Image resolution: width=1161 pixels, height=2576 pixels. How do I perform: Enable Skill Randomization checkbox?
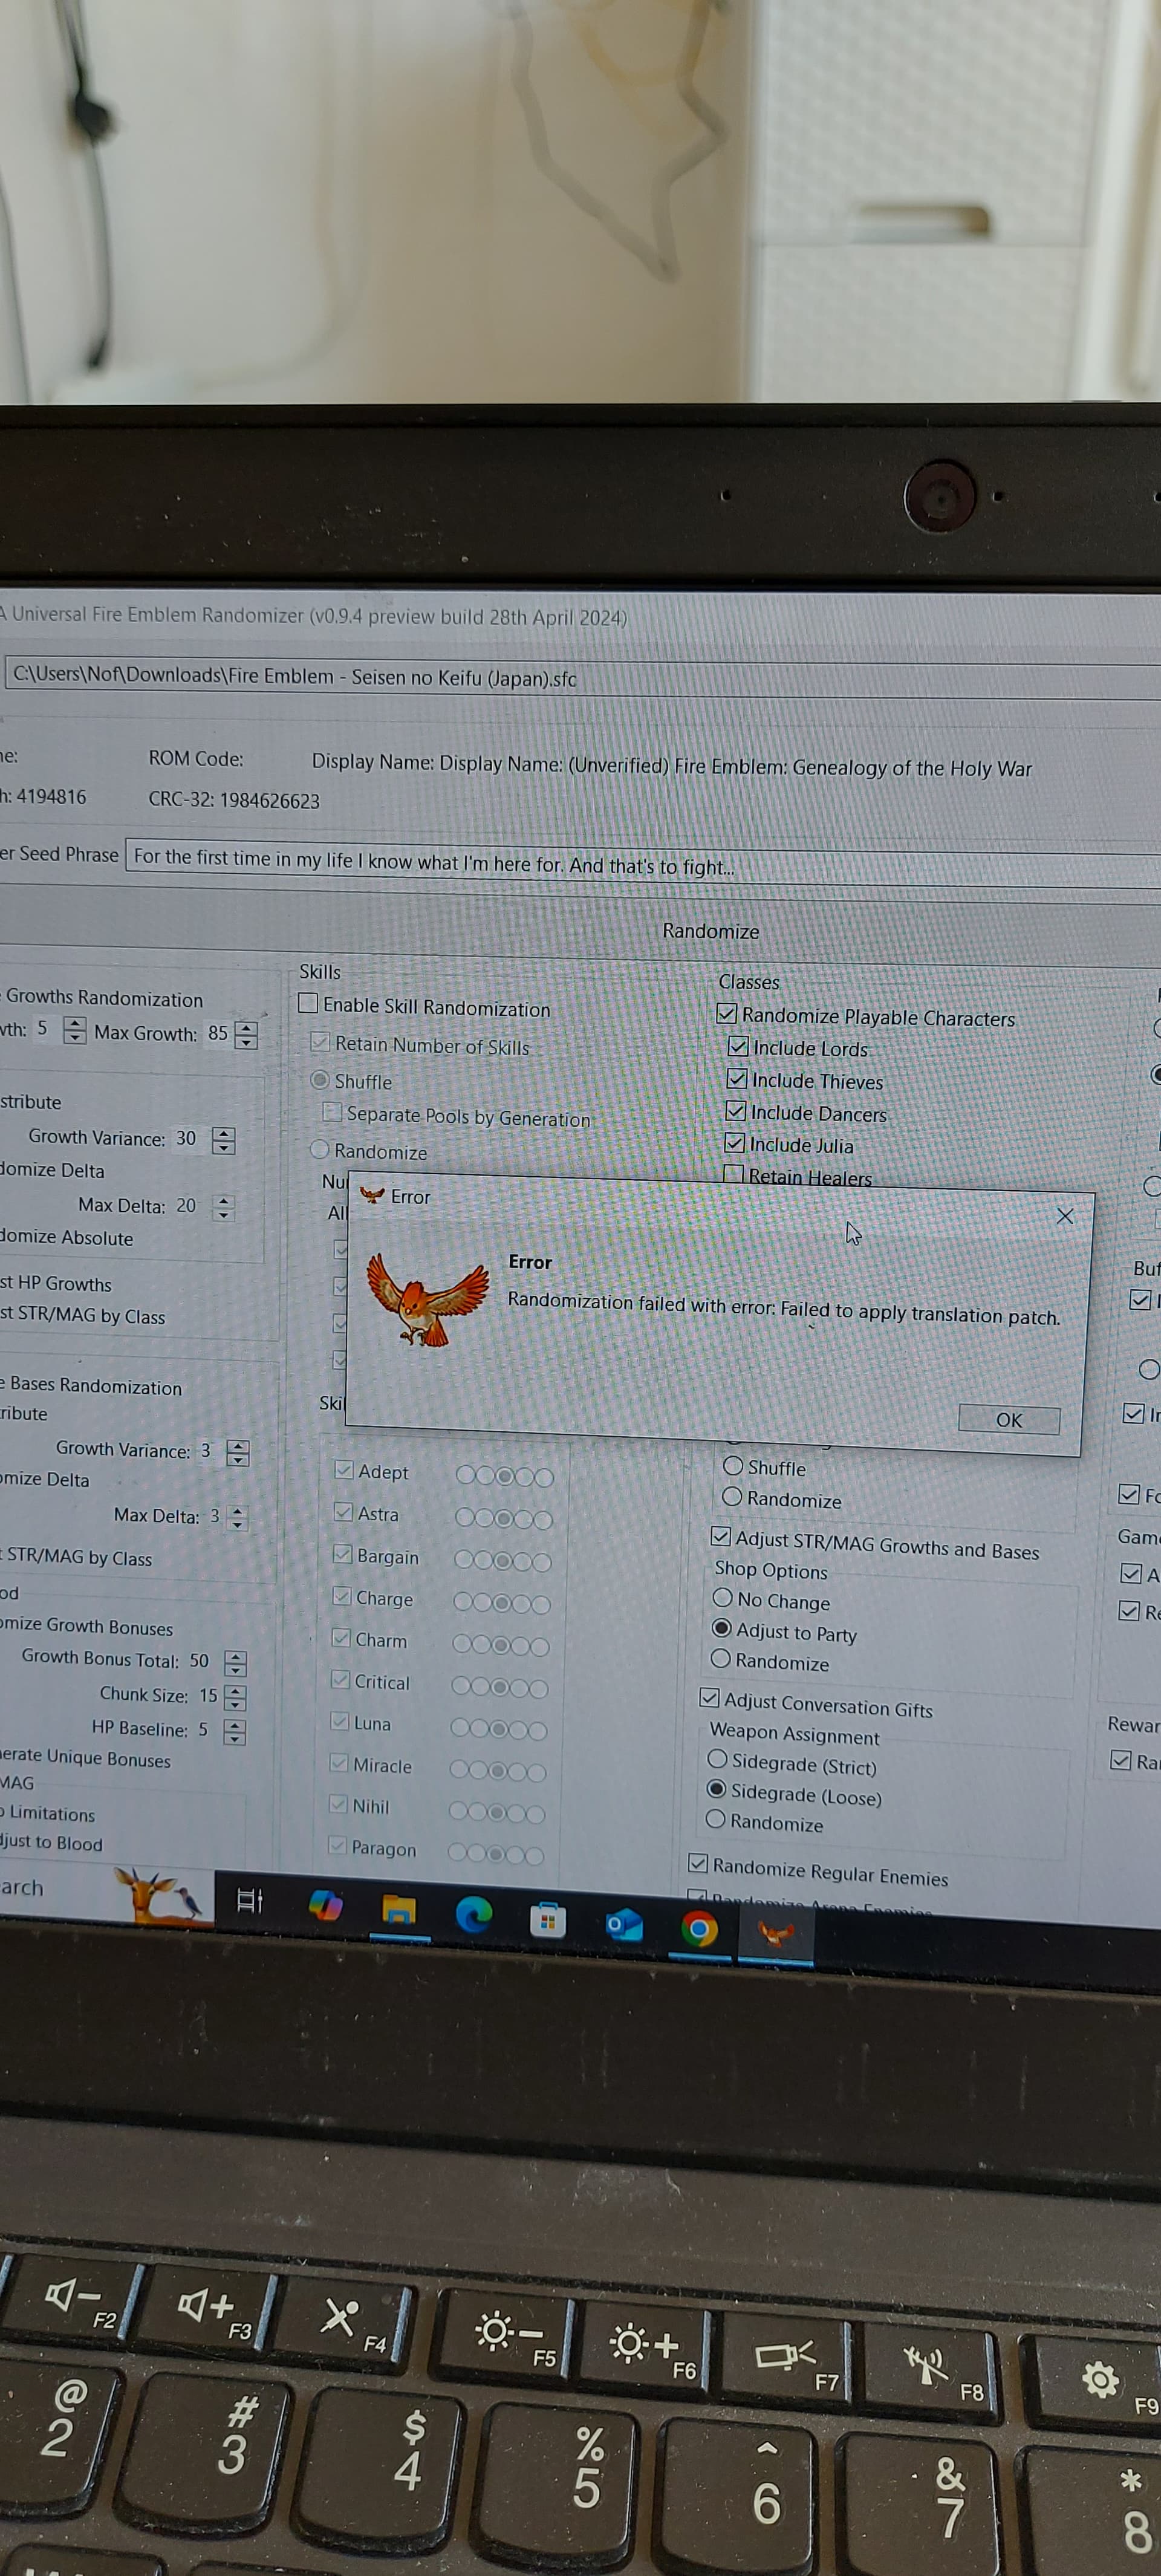point(308,1003)
